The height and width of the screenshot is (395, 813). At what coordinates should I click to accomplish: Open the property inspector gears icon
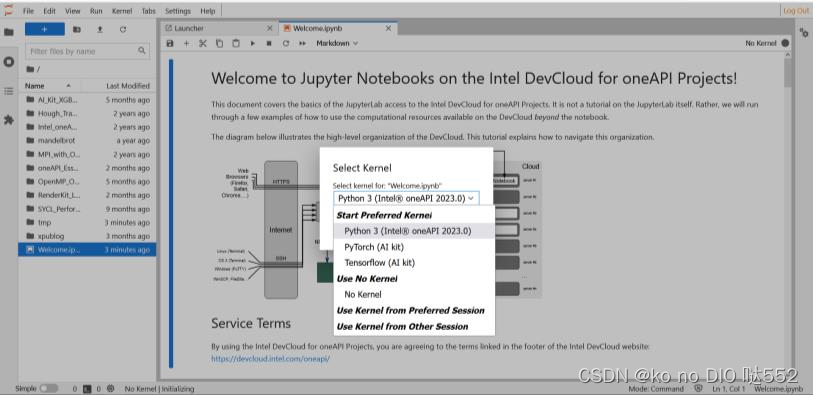tap(804, 32)
